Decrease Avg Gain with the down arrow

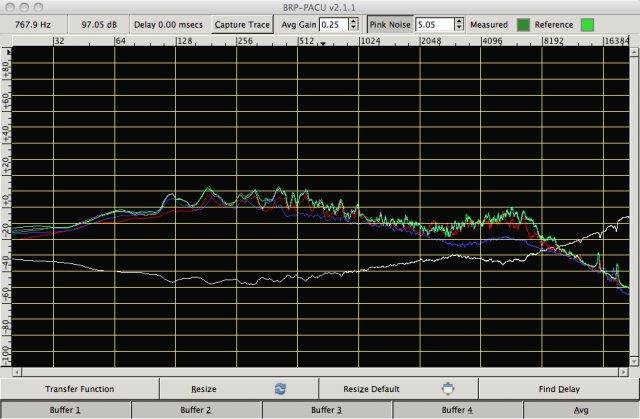[x=353, y=27]
